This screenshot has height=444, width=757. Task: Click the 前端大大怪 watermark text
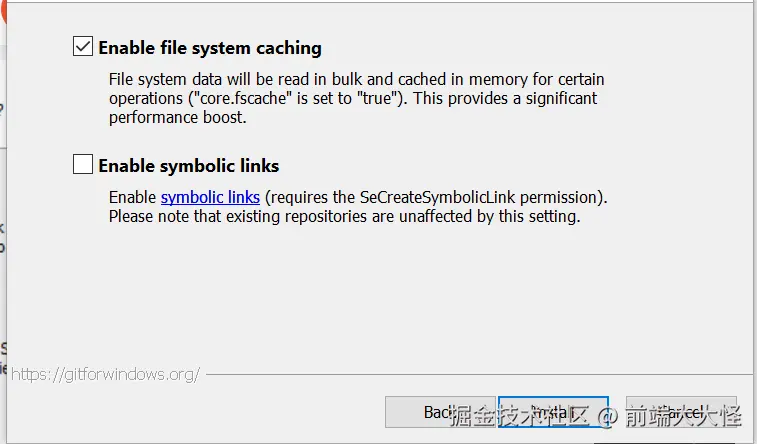coord(684,415)
